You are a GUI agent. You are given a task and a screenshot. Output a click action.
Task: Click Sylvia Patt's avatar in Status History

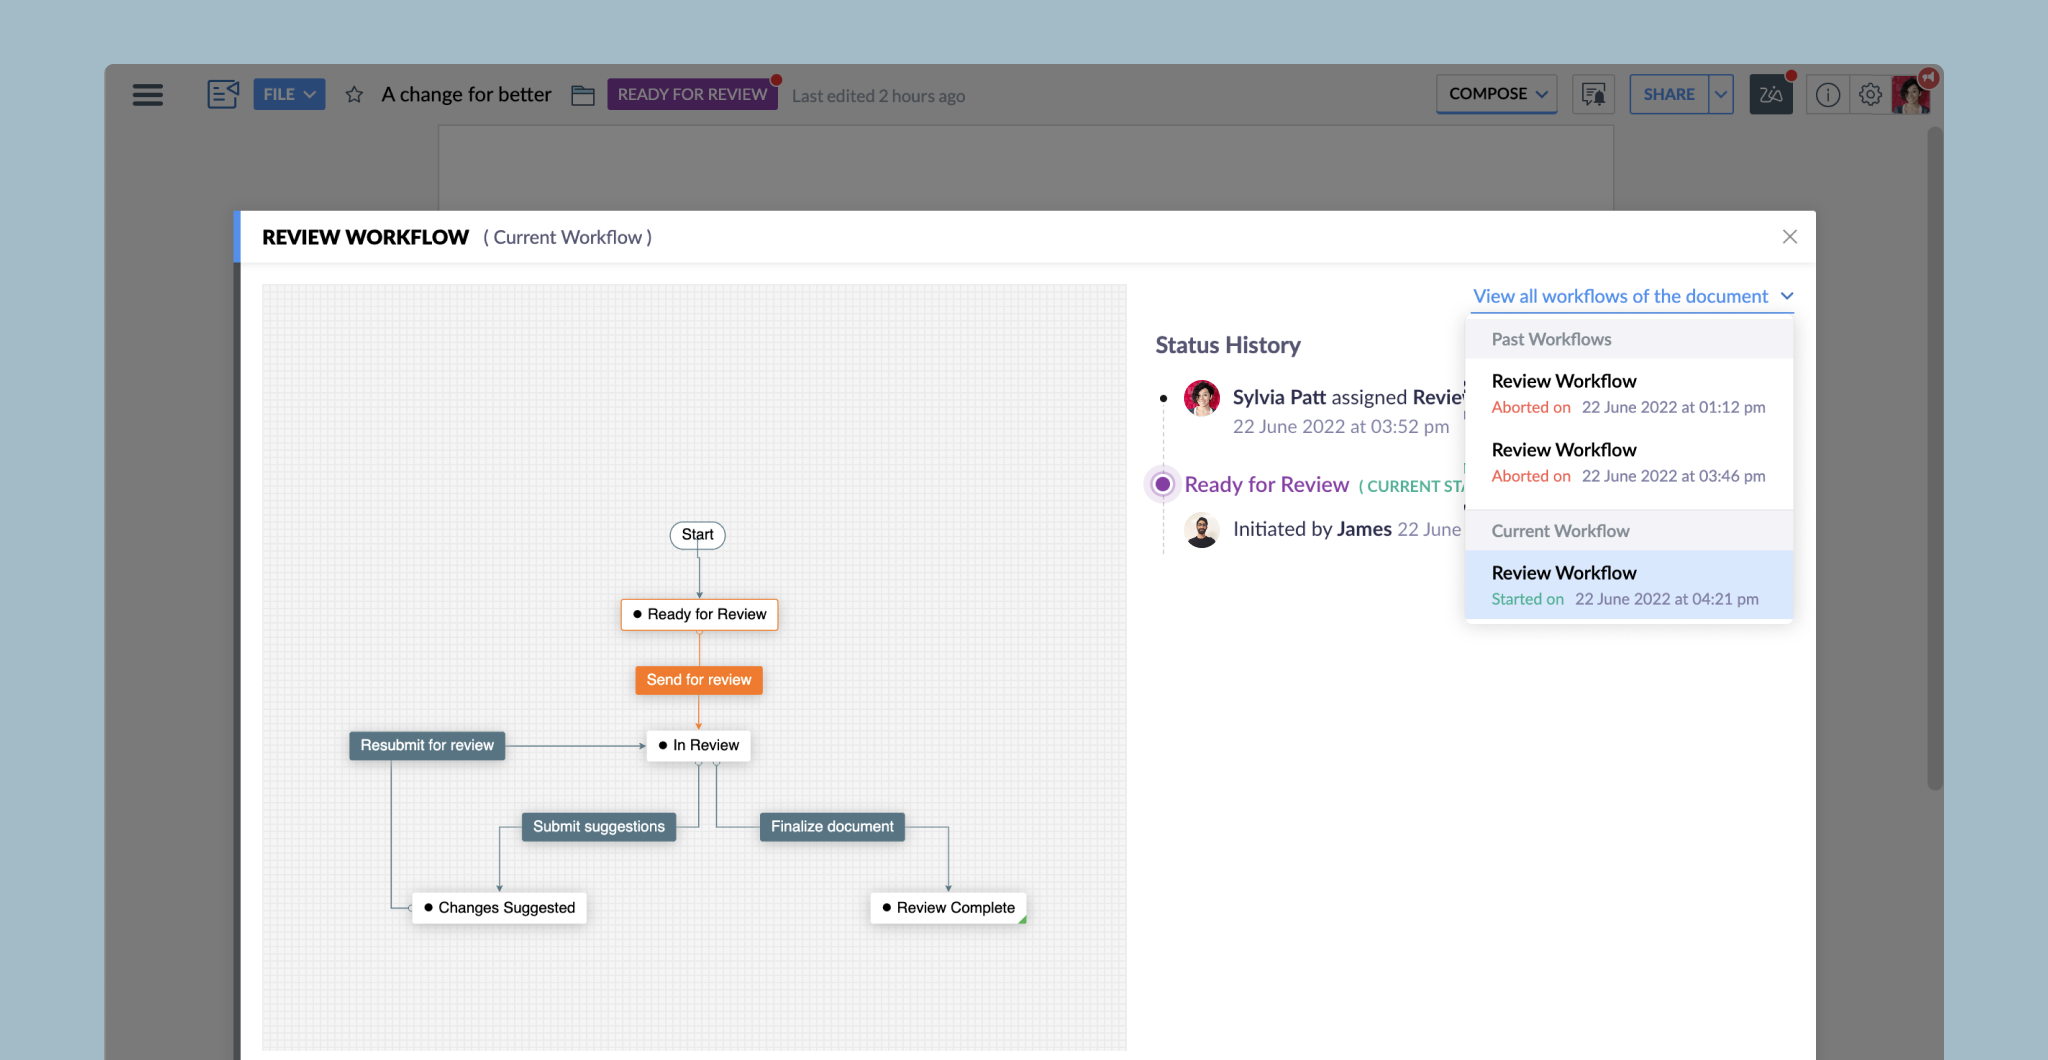pyautogui.click(x=1201, y=397)
